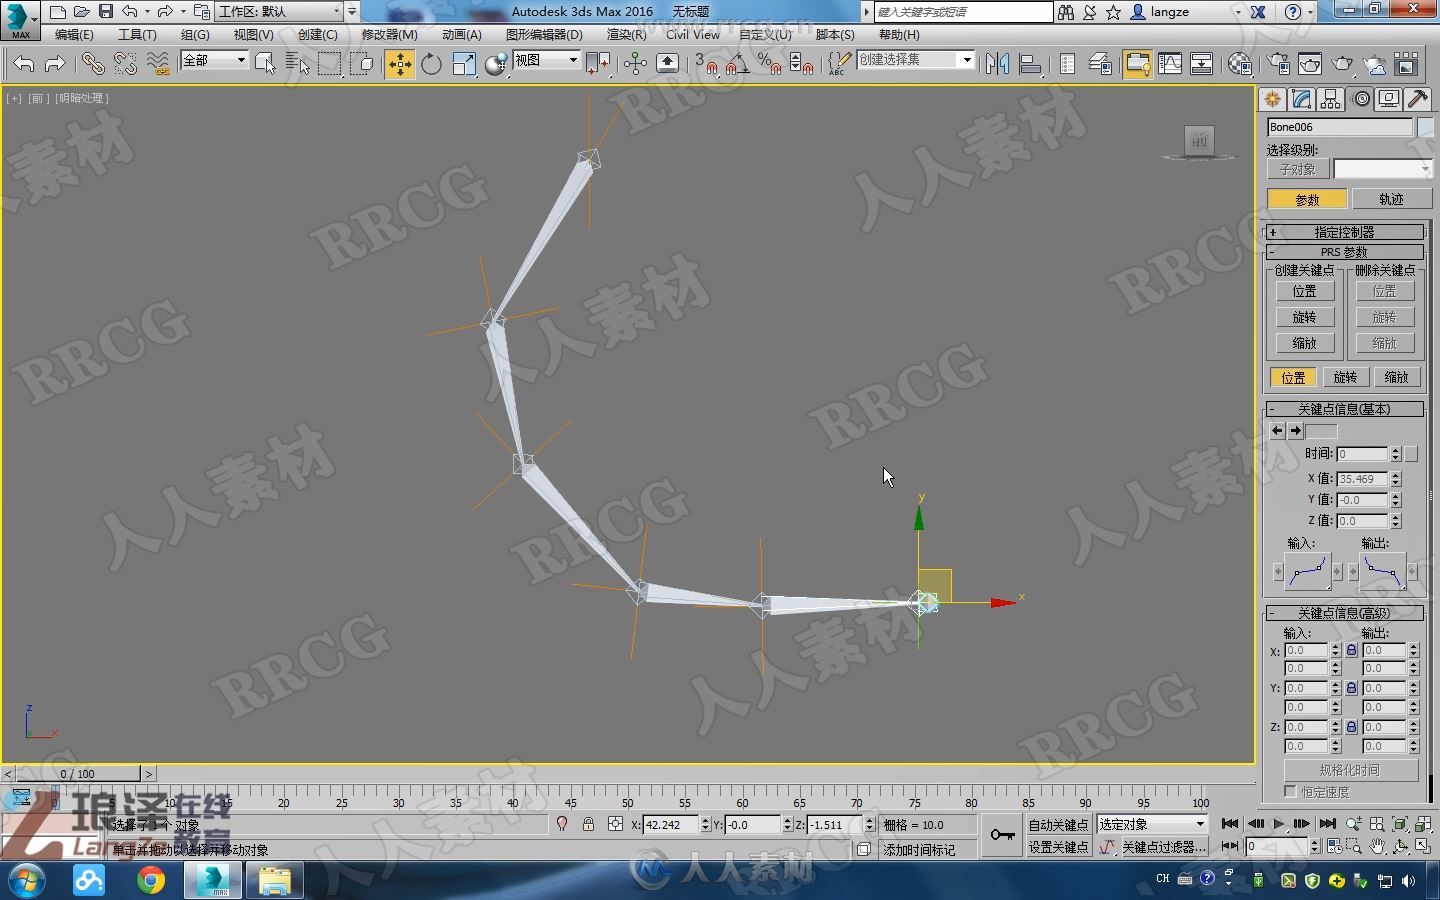
Task: Toggle absolute/offset transform type-in mode
Action: coord(615,824)
